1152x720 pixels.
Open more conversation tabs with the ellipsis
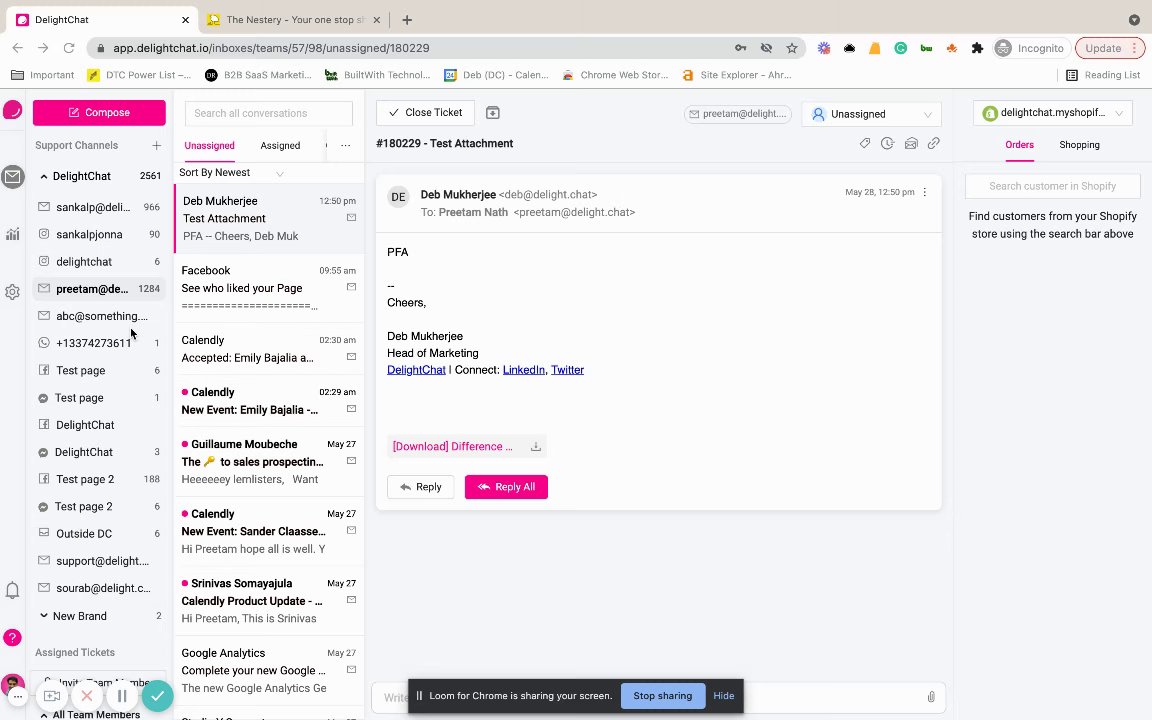coord(345,145)
